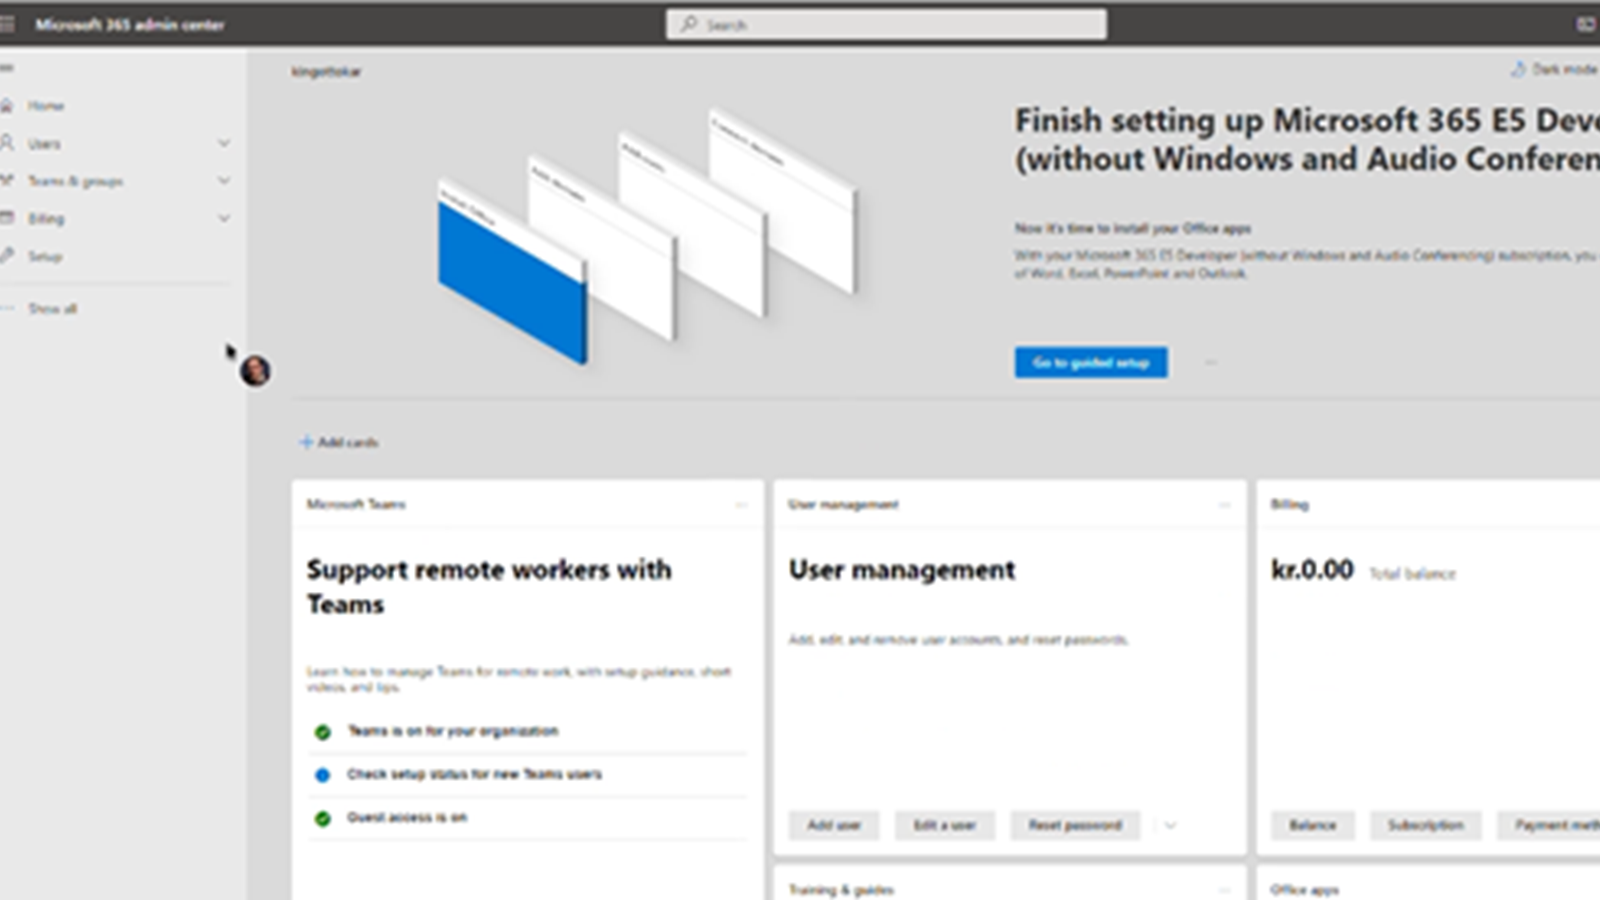Open User management card more options

(x=1224, y=505)
